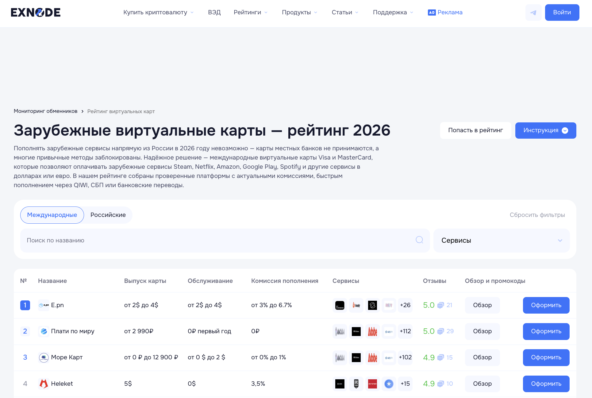Viewport: 592px width, 398px height.
Task: Click blue round service icon in Heleket row
Action: point(388,384)
